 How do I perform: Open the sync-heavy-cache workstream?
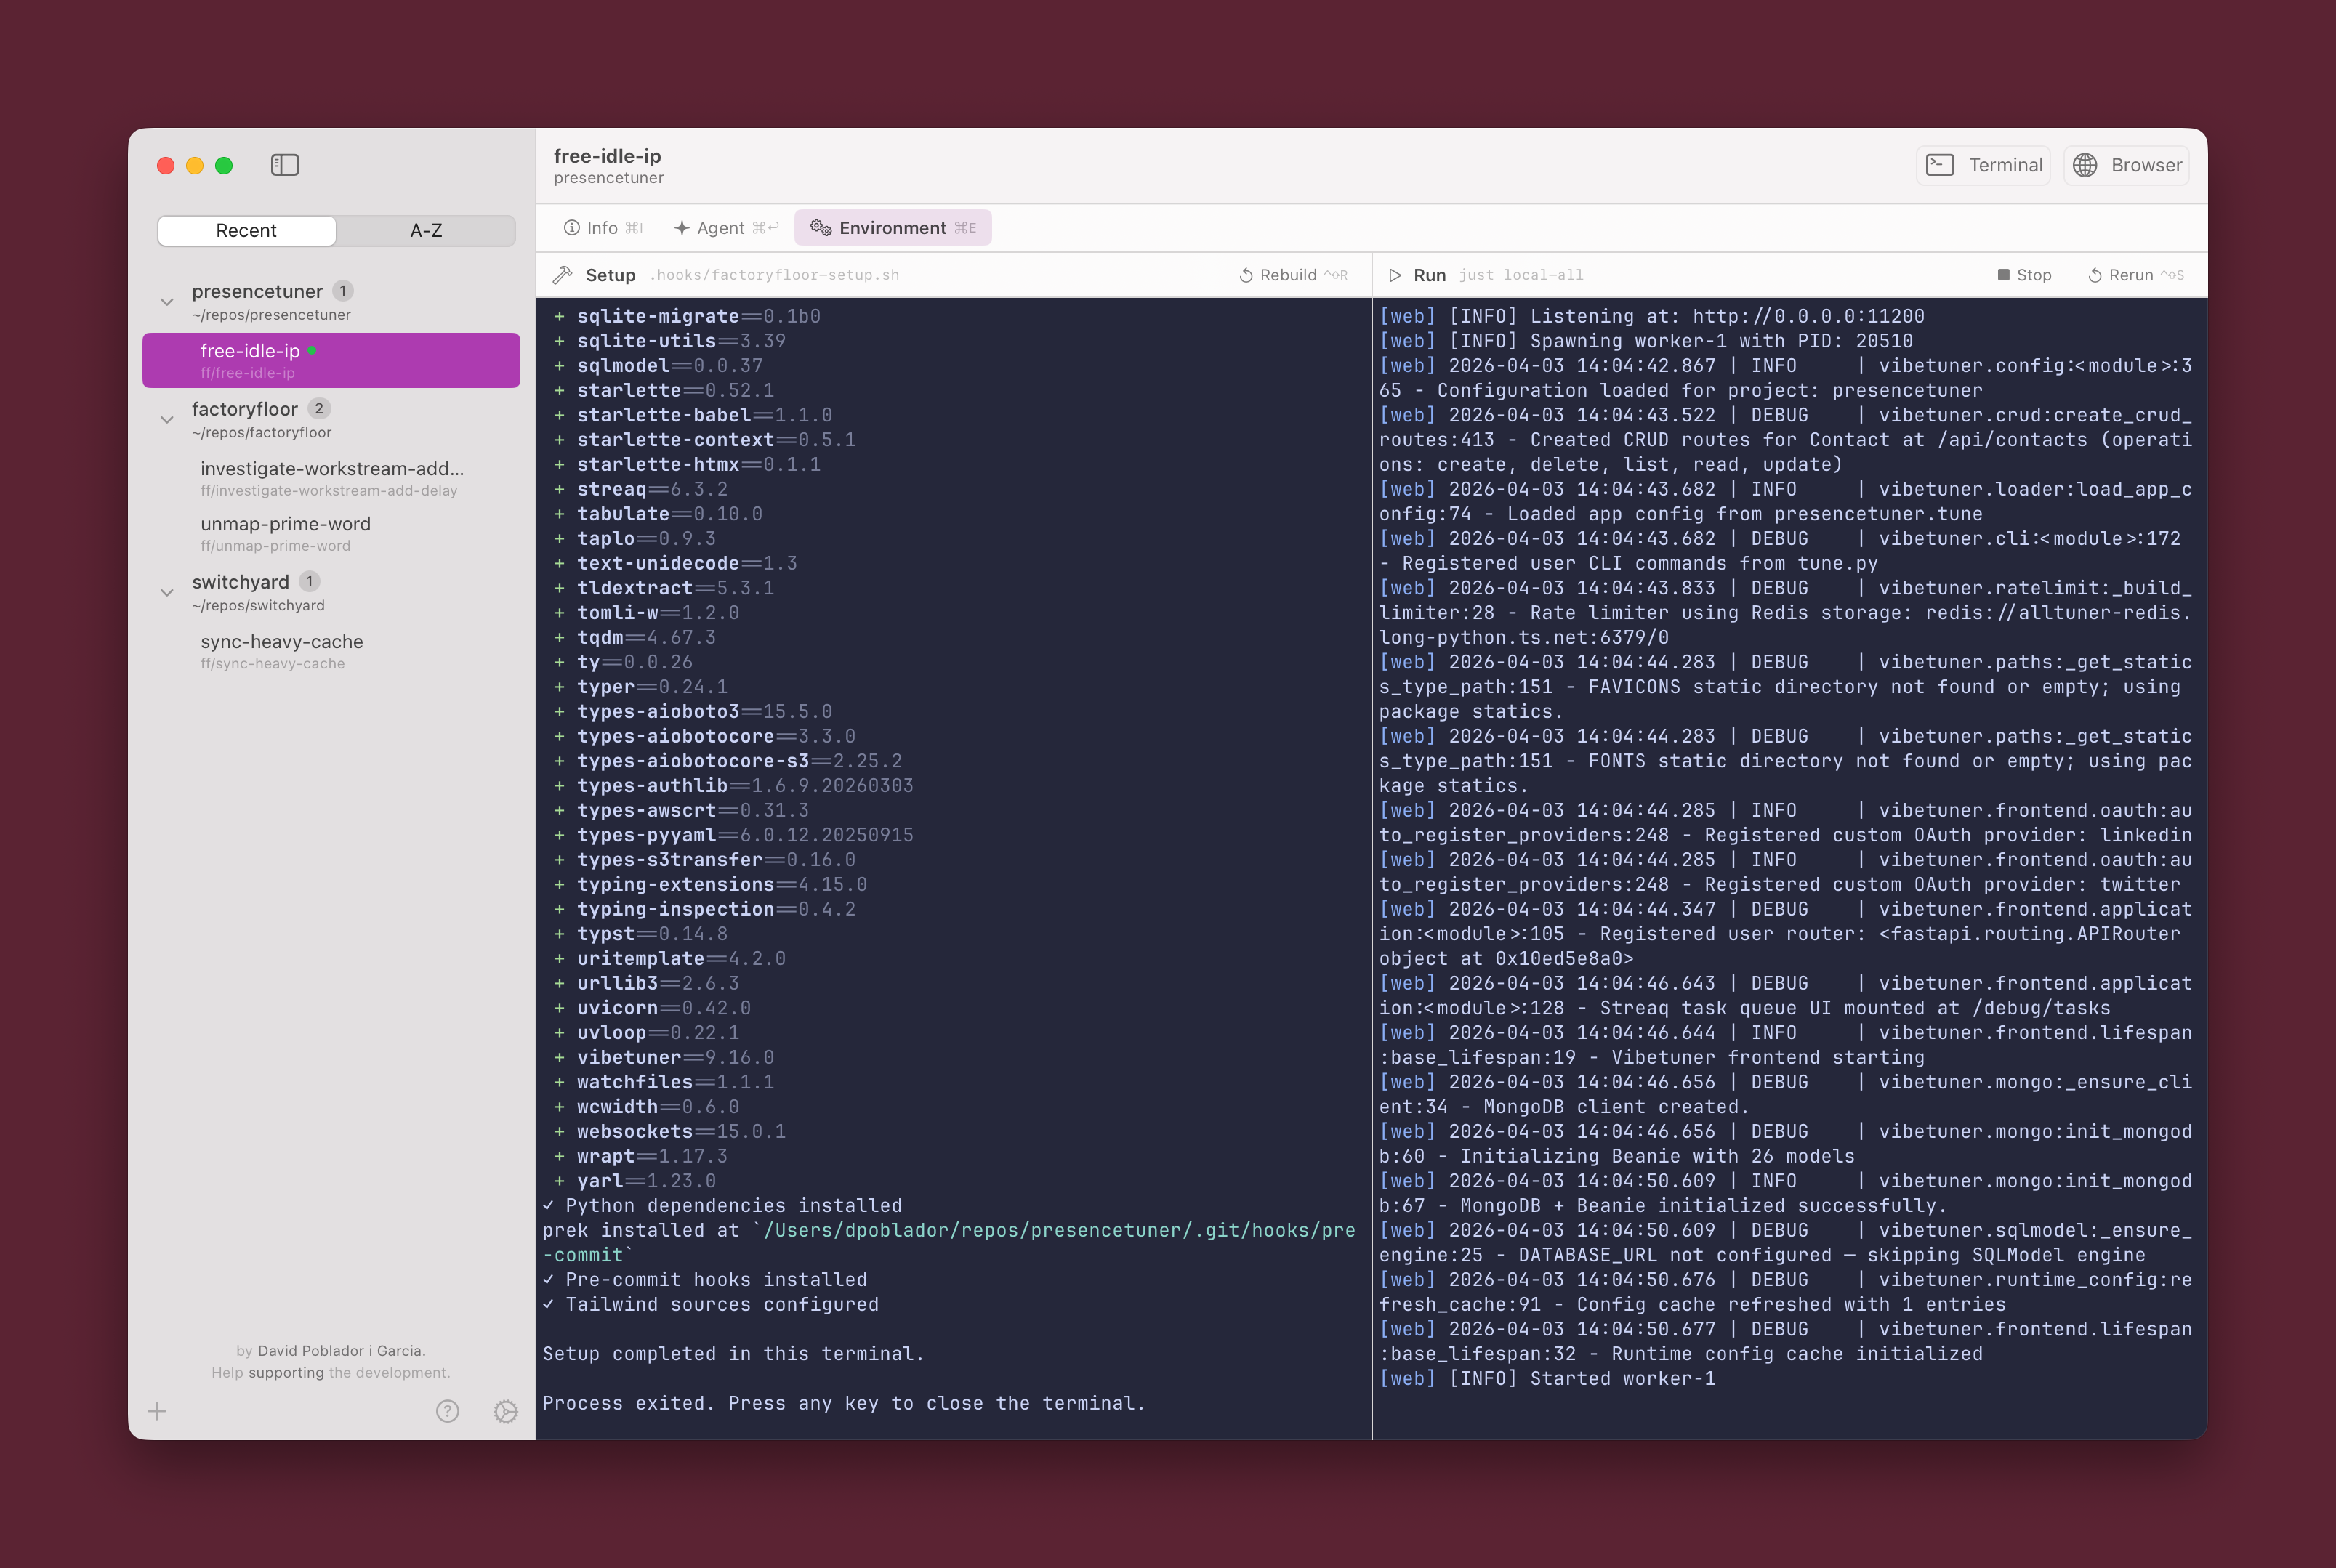[281, 651]
